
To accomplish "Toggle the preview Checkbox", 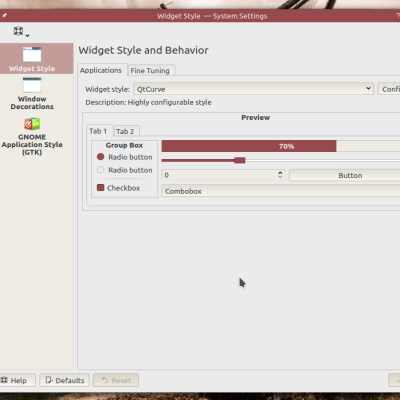I will pyautogui.click(x=118, y=188).
